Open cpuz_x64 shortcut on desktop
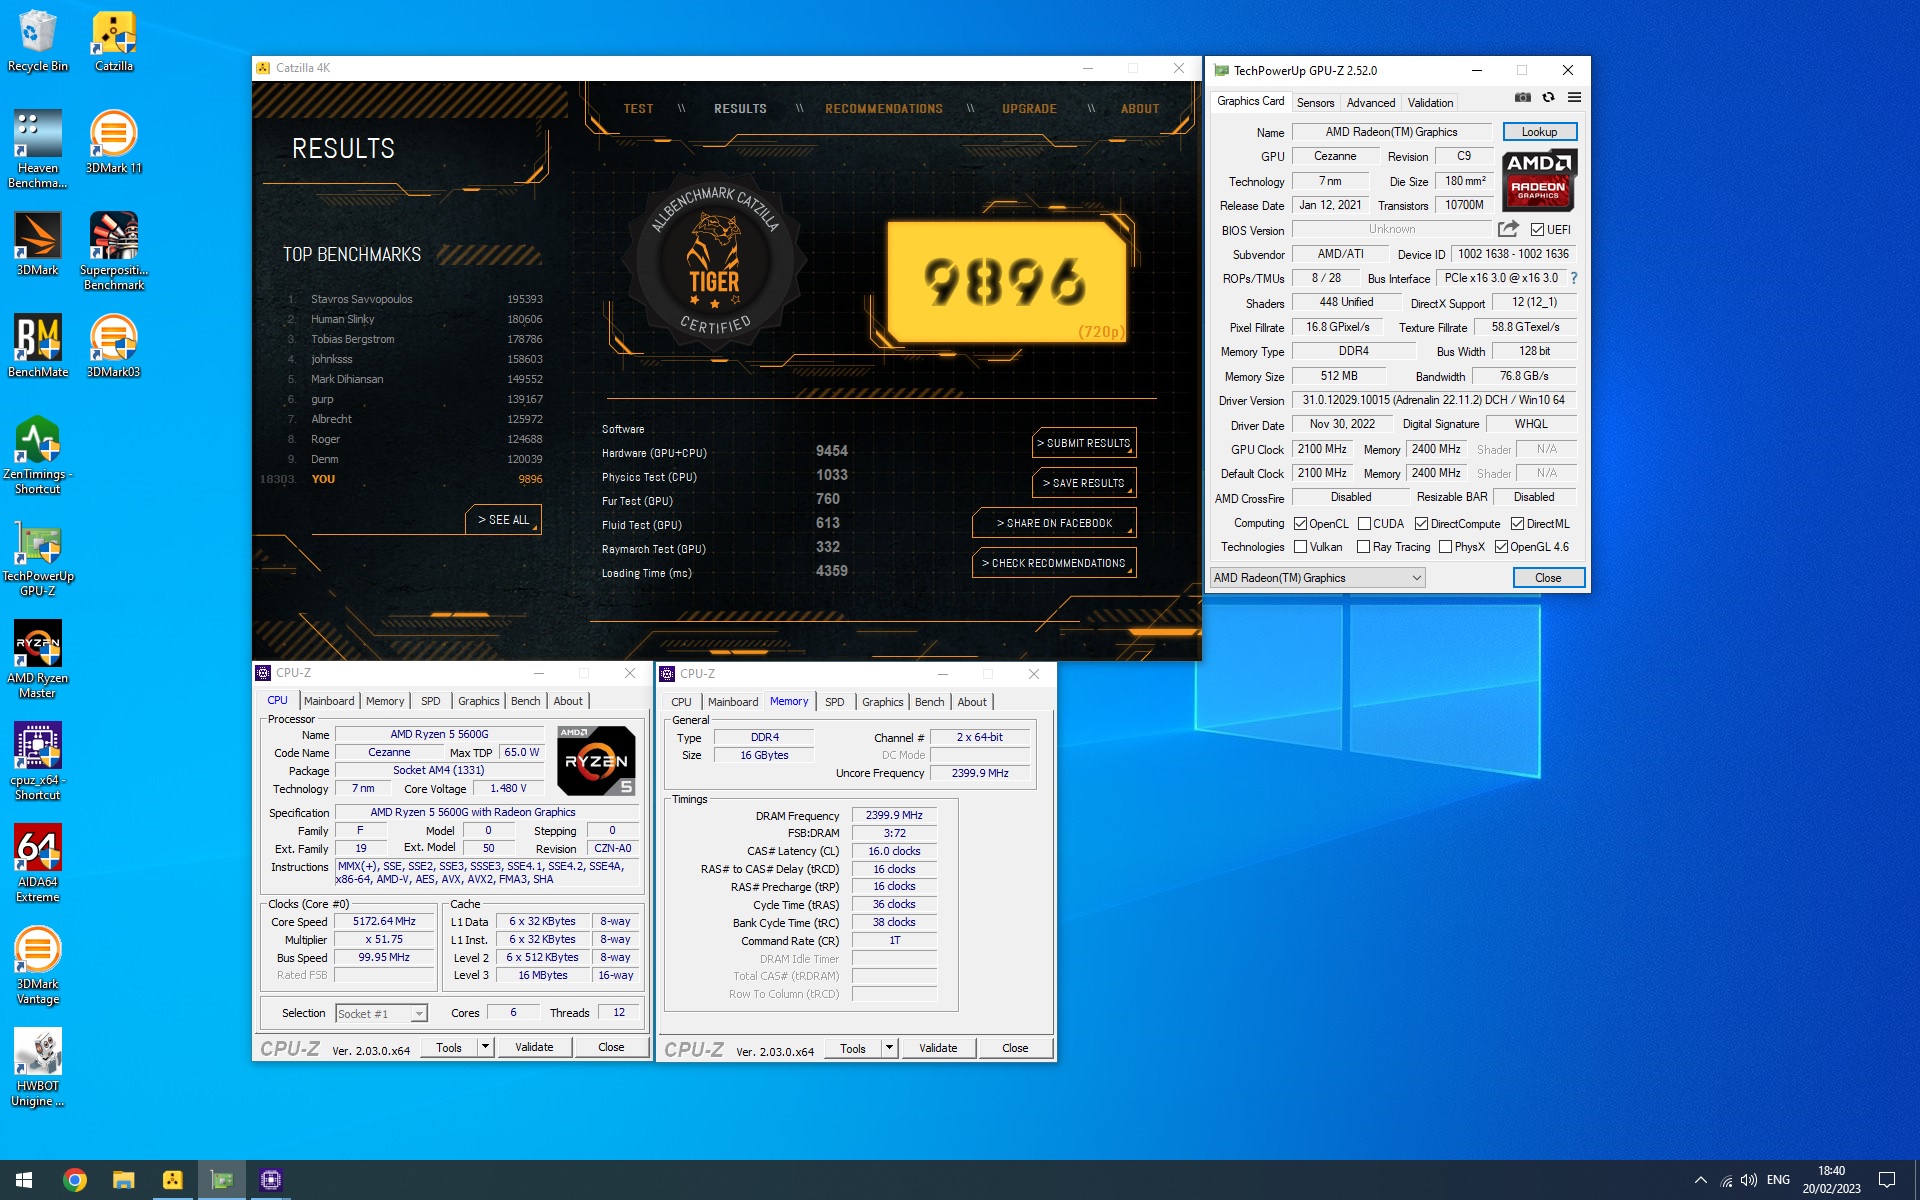Image resolution: width=1920 pixels, height=1200 pixels. pos(37,762)
